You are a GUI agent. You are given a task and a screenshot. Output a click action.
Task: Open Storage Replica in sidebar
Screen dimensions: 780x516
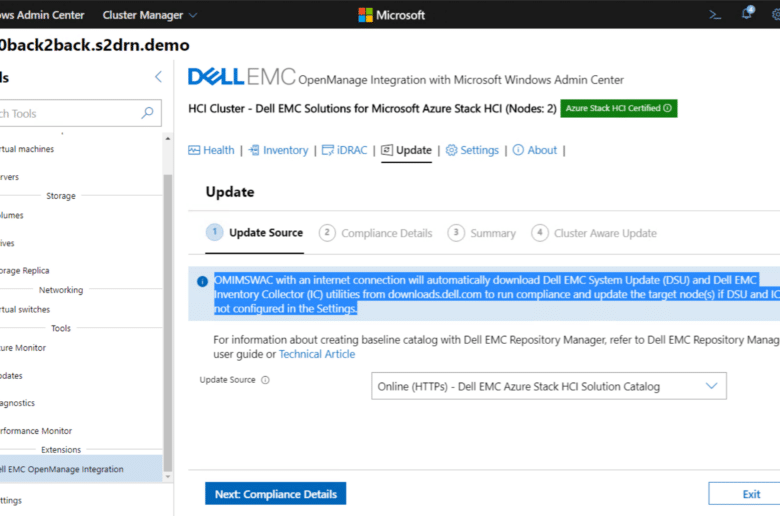point(24,271)
